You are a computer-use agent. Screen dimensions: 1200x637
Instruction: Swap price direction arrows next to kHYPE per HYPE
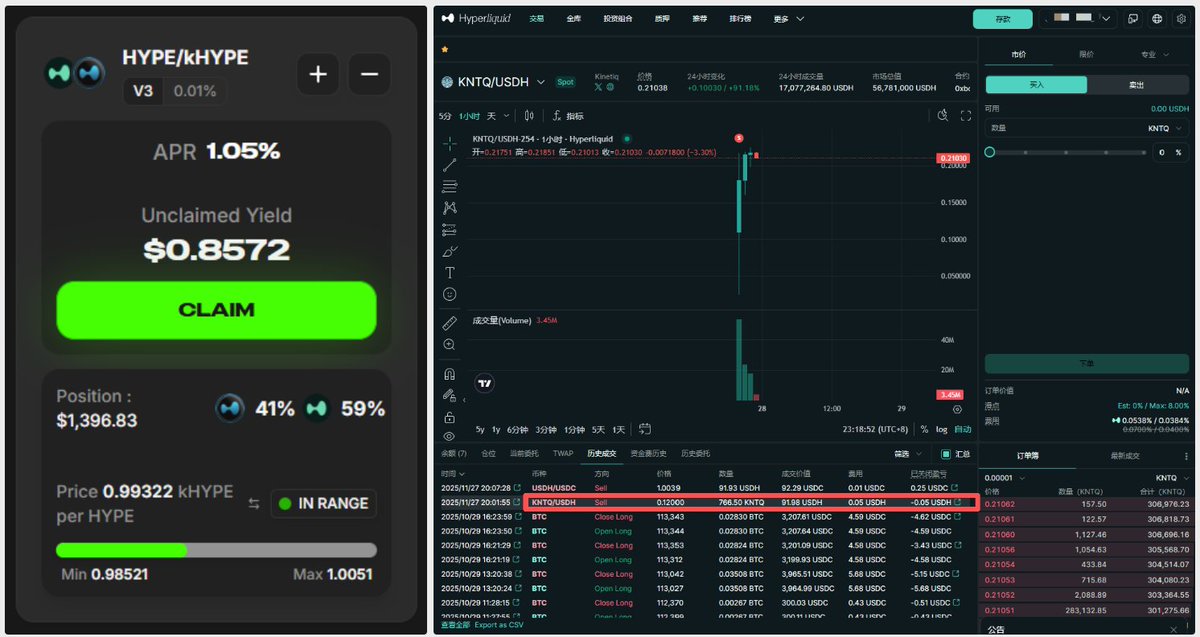pyautogui.click(x=254, y=504)
